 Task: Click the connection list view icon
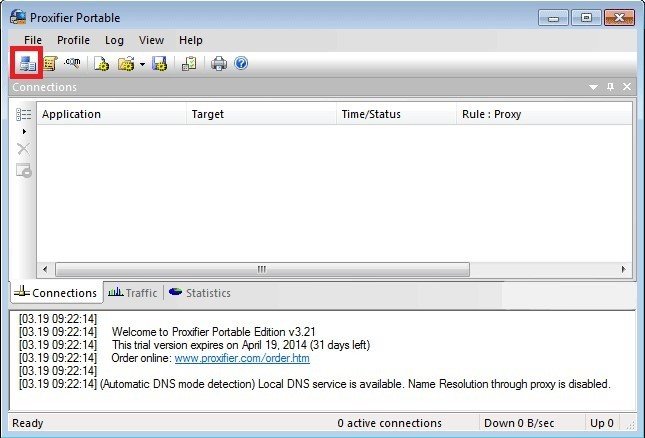click(23, 114)
